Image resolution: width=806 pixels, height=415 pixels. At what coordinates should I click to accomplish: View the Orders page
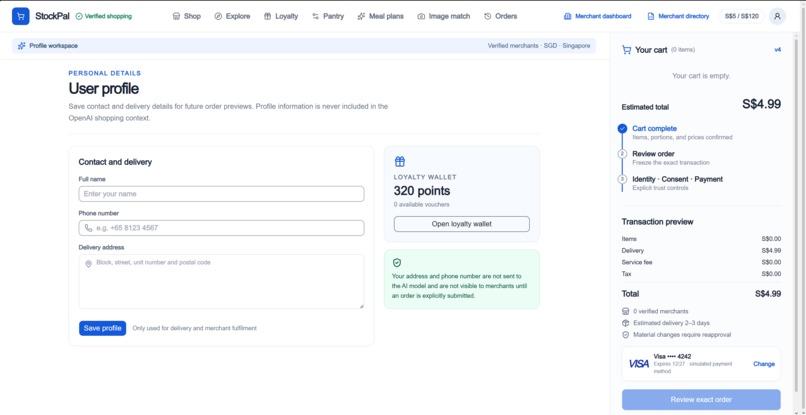click(501, 16)
